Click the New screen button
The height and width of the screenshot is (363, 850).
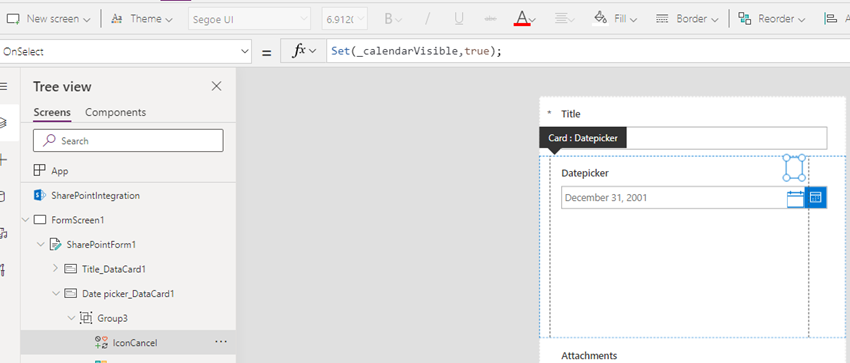tap(48, 19)
